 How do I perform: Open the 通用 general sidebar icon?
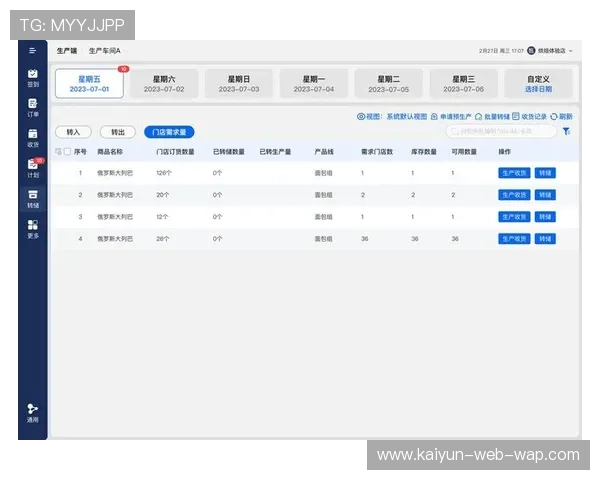coord(33,413)
